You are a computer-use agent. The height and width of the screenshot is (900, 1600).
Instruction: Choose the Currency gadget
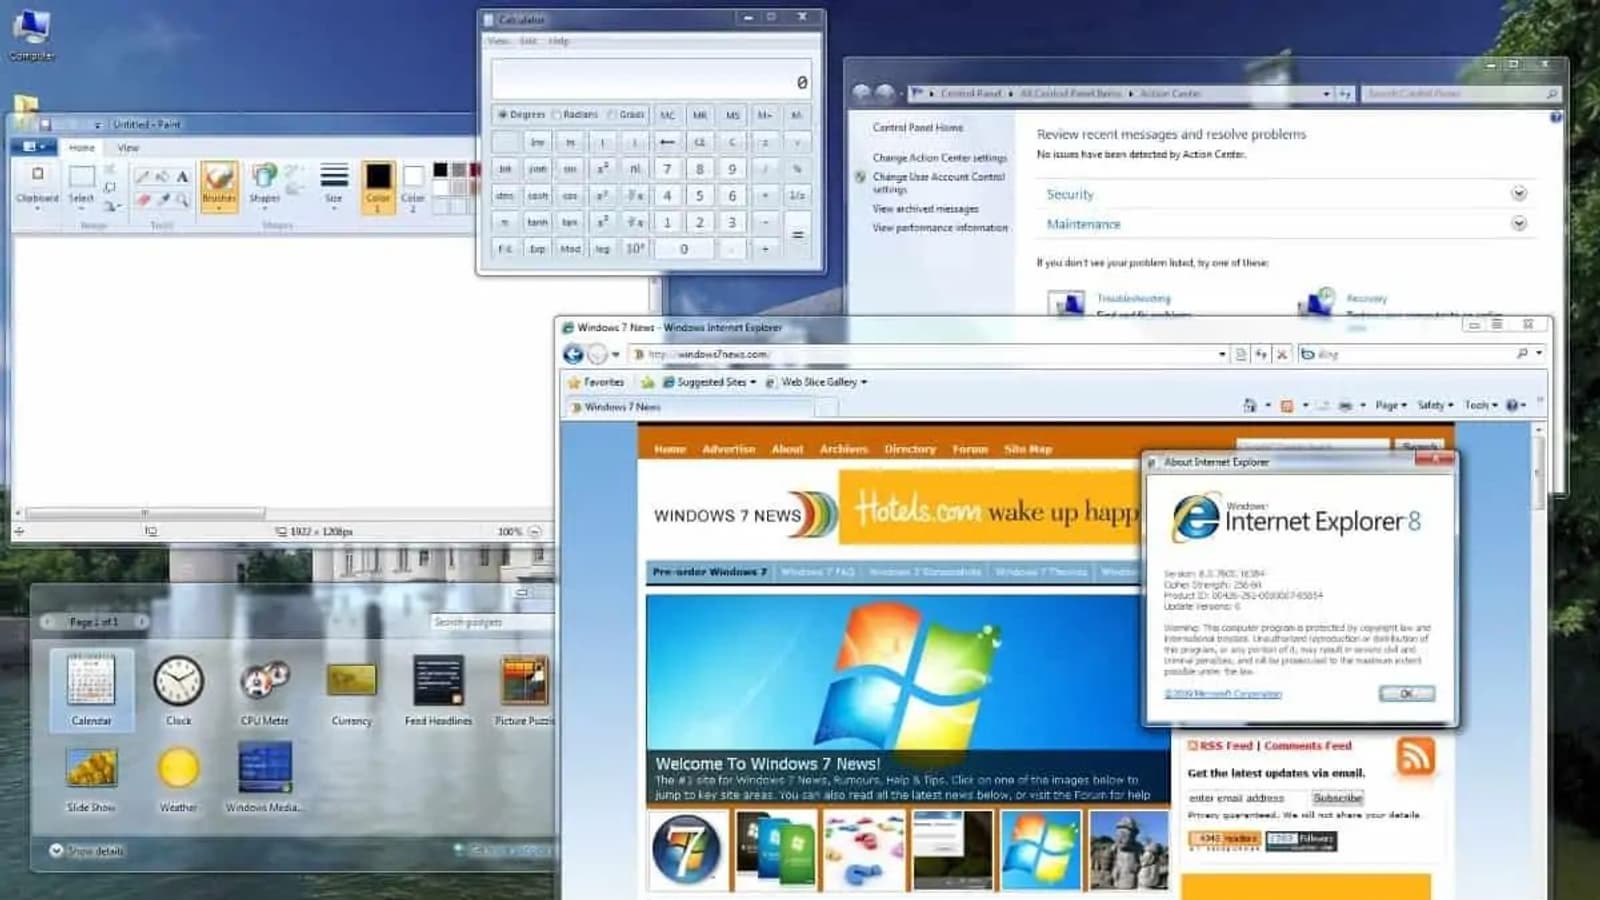[351, 692]
